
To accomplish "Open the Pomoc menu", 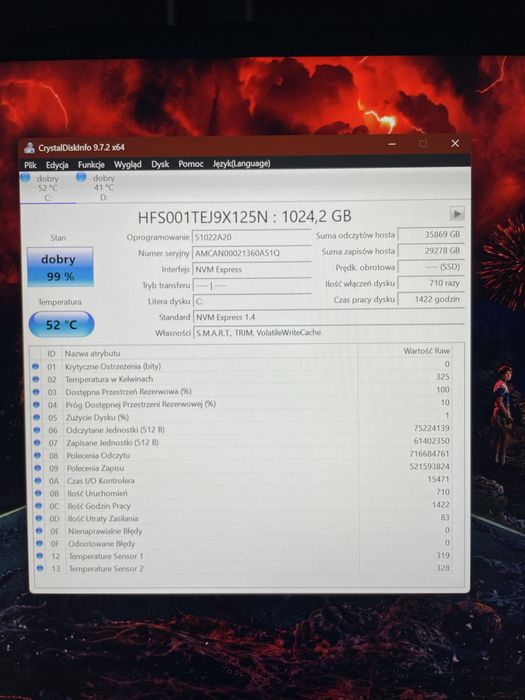I will pos(191,164).
